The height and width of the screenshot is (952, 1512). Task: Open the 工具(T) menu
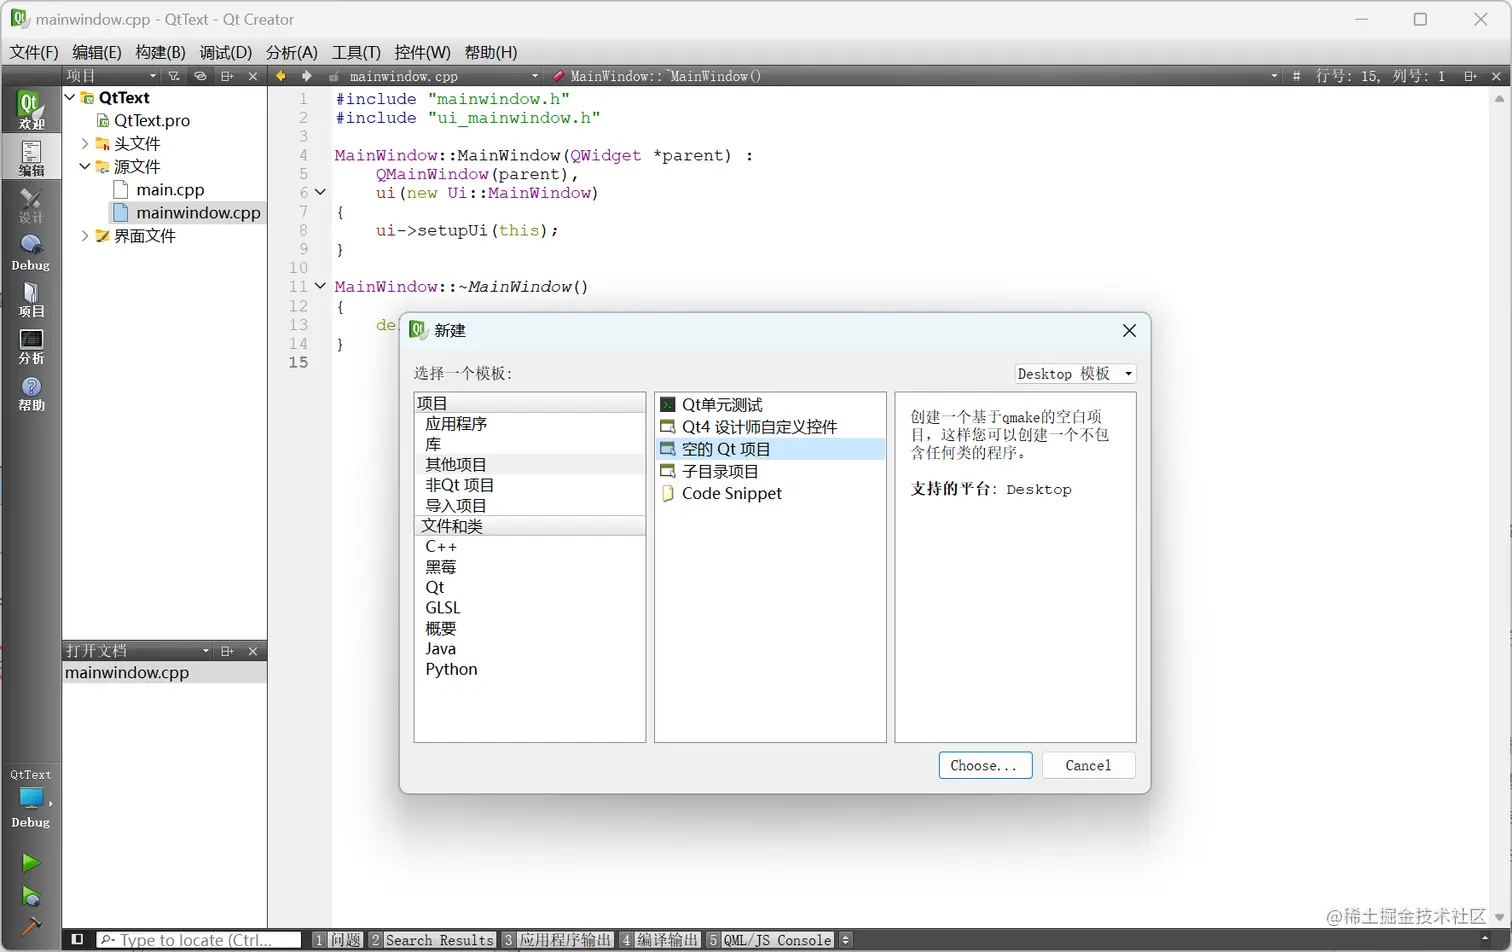click(356, 52)
